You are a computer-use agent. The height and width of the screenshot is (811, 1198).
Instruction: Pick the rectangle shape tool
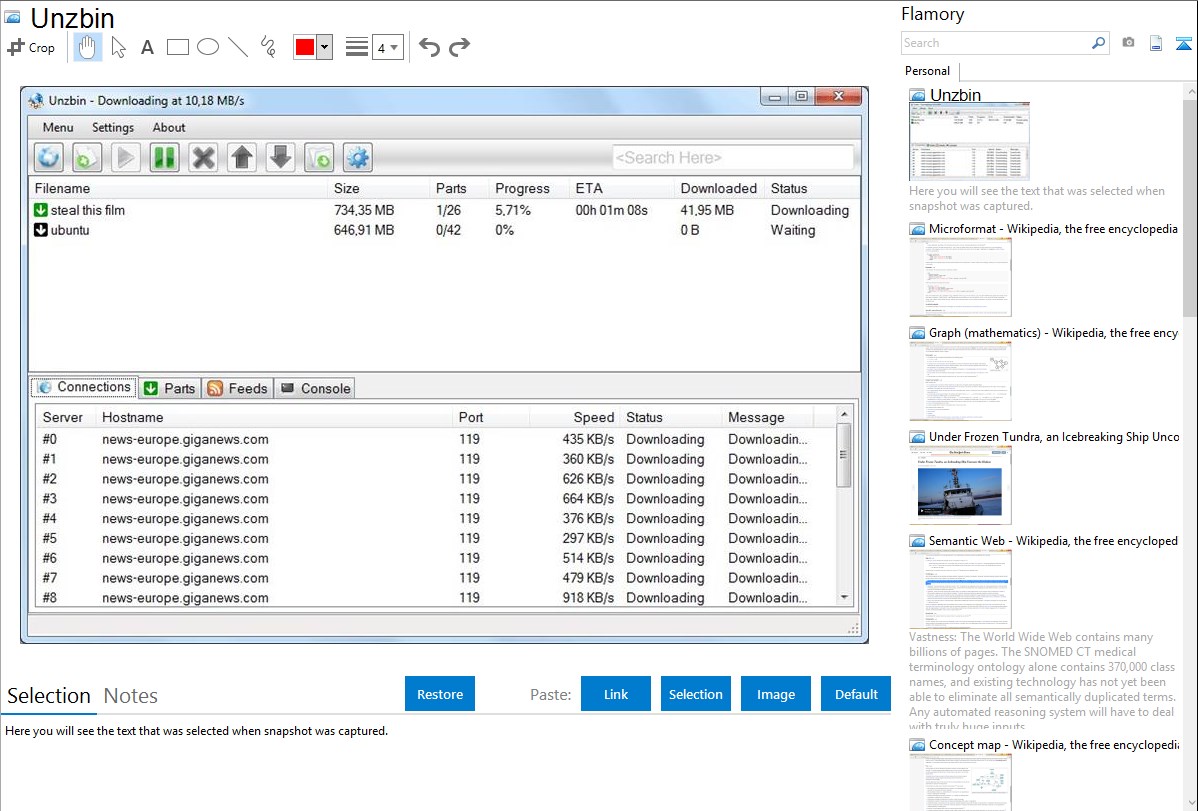click(x=177, y=47)
